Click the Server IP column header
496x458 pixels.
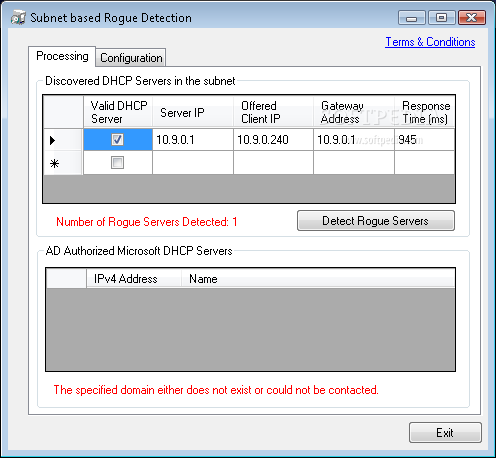(x=193, y=112)
